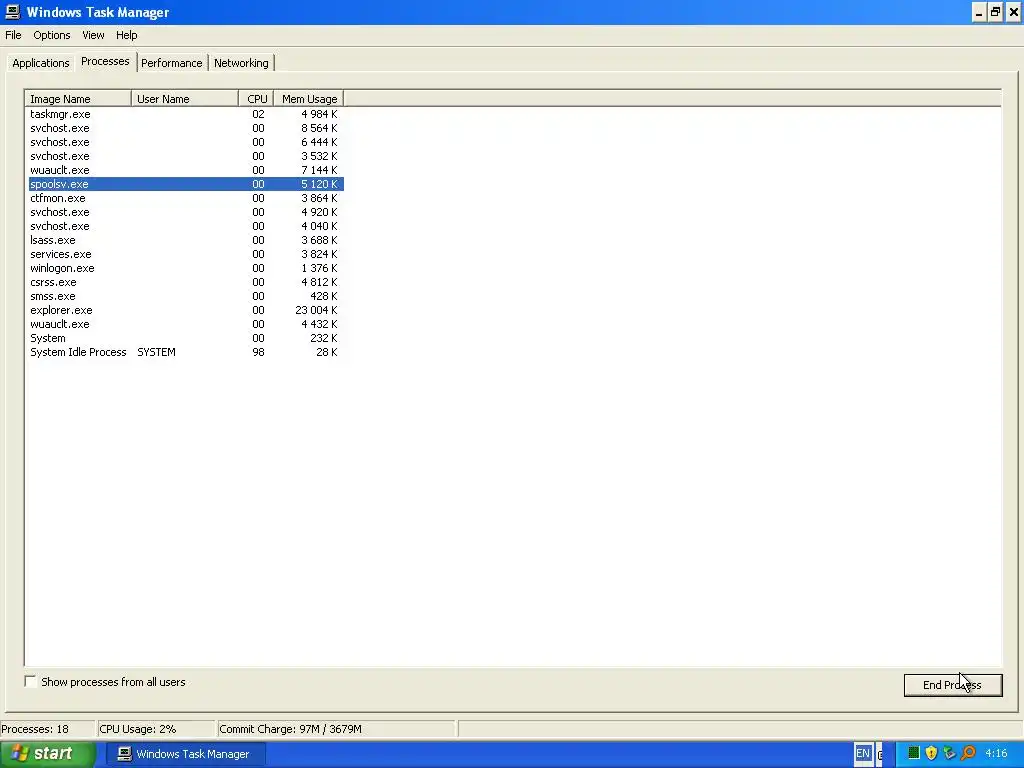Select the services.exe process row
The width and height of the screenshot is (1024, 768).
point(186,255)
